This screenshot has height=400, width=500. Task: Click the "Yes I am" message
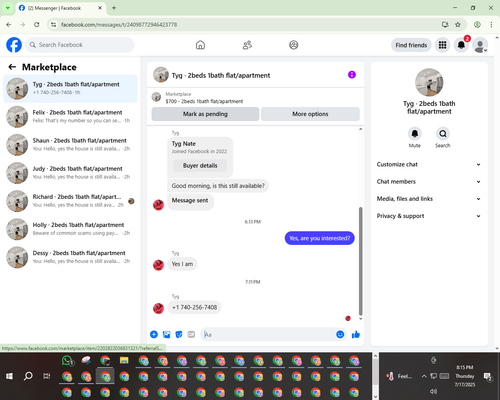coord(182,264)
